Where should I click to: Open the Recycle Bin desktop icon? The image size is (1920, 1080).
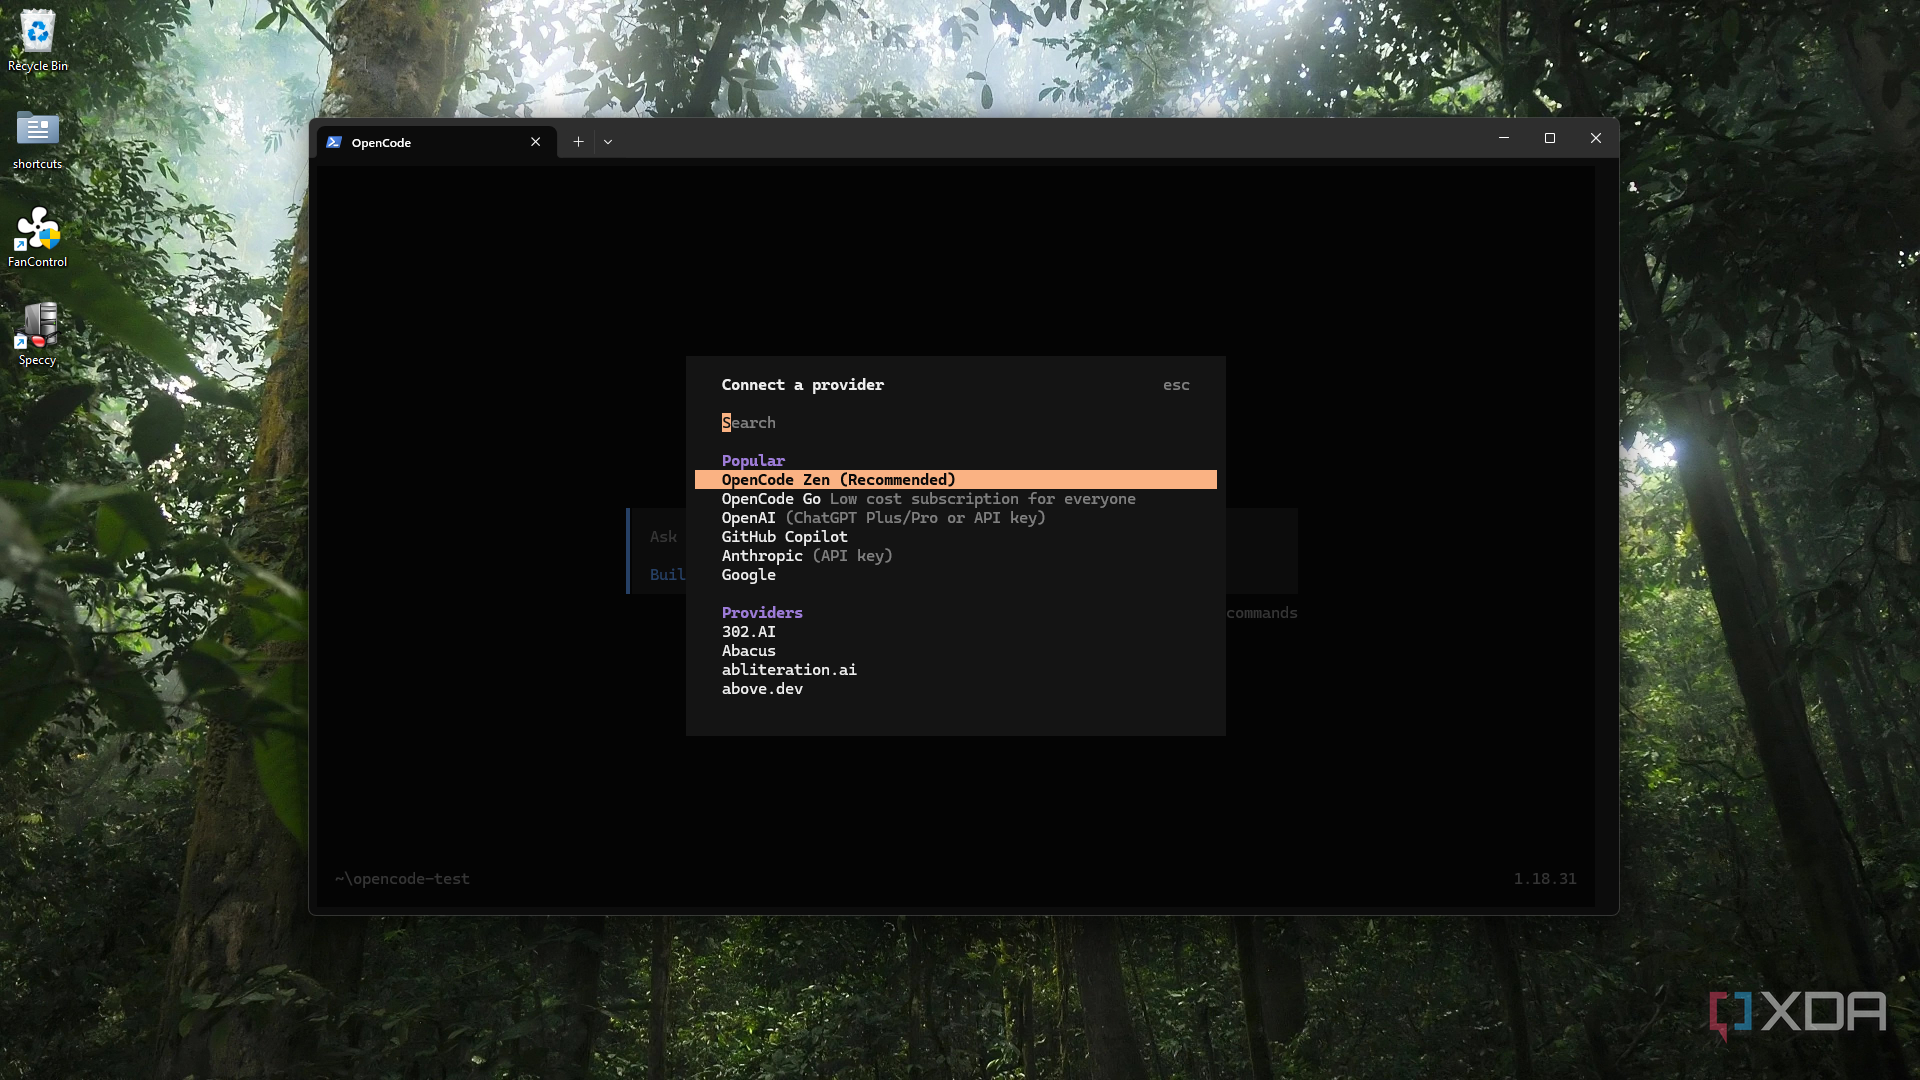(x=38, y=41)
